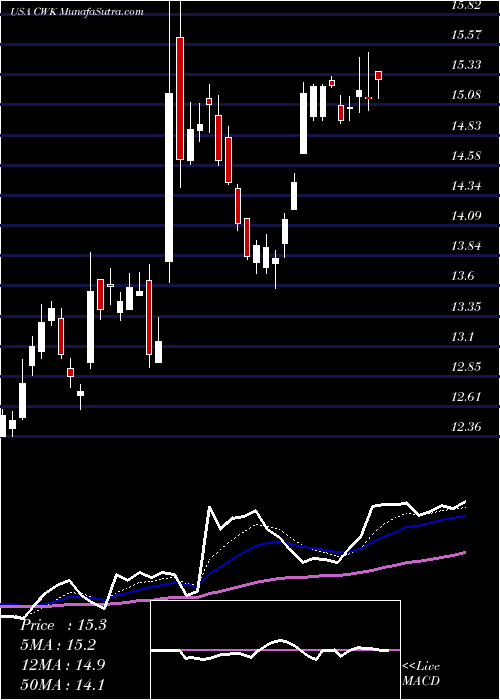Click the 12.61 price axis label
The image size is (500, 700).
(x=466, y=396)
